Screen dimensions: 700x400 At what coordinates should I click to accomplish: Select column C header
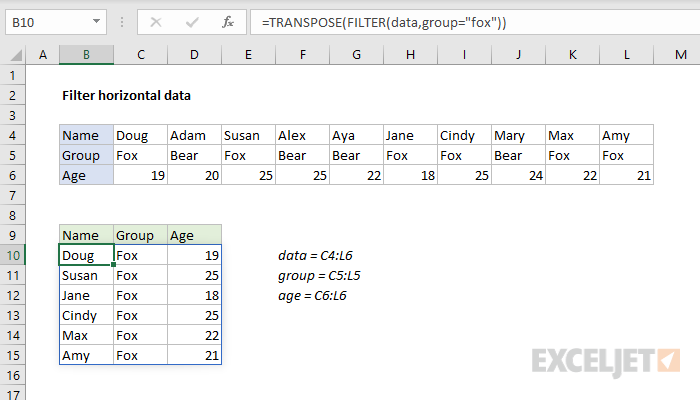pyautogui.click(x=141, y=55)
